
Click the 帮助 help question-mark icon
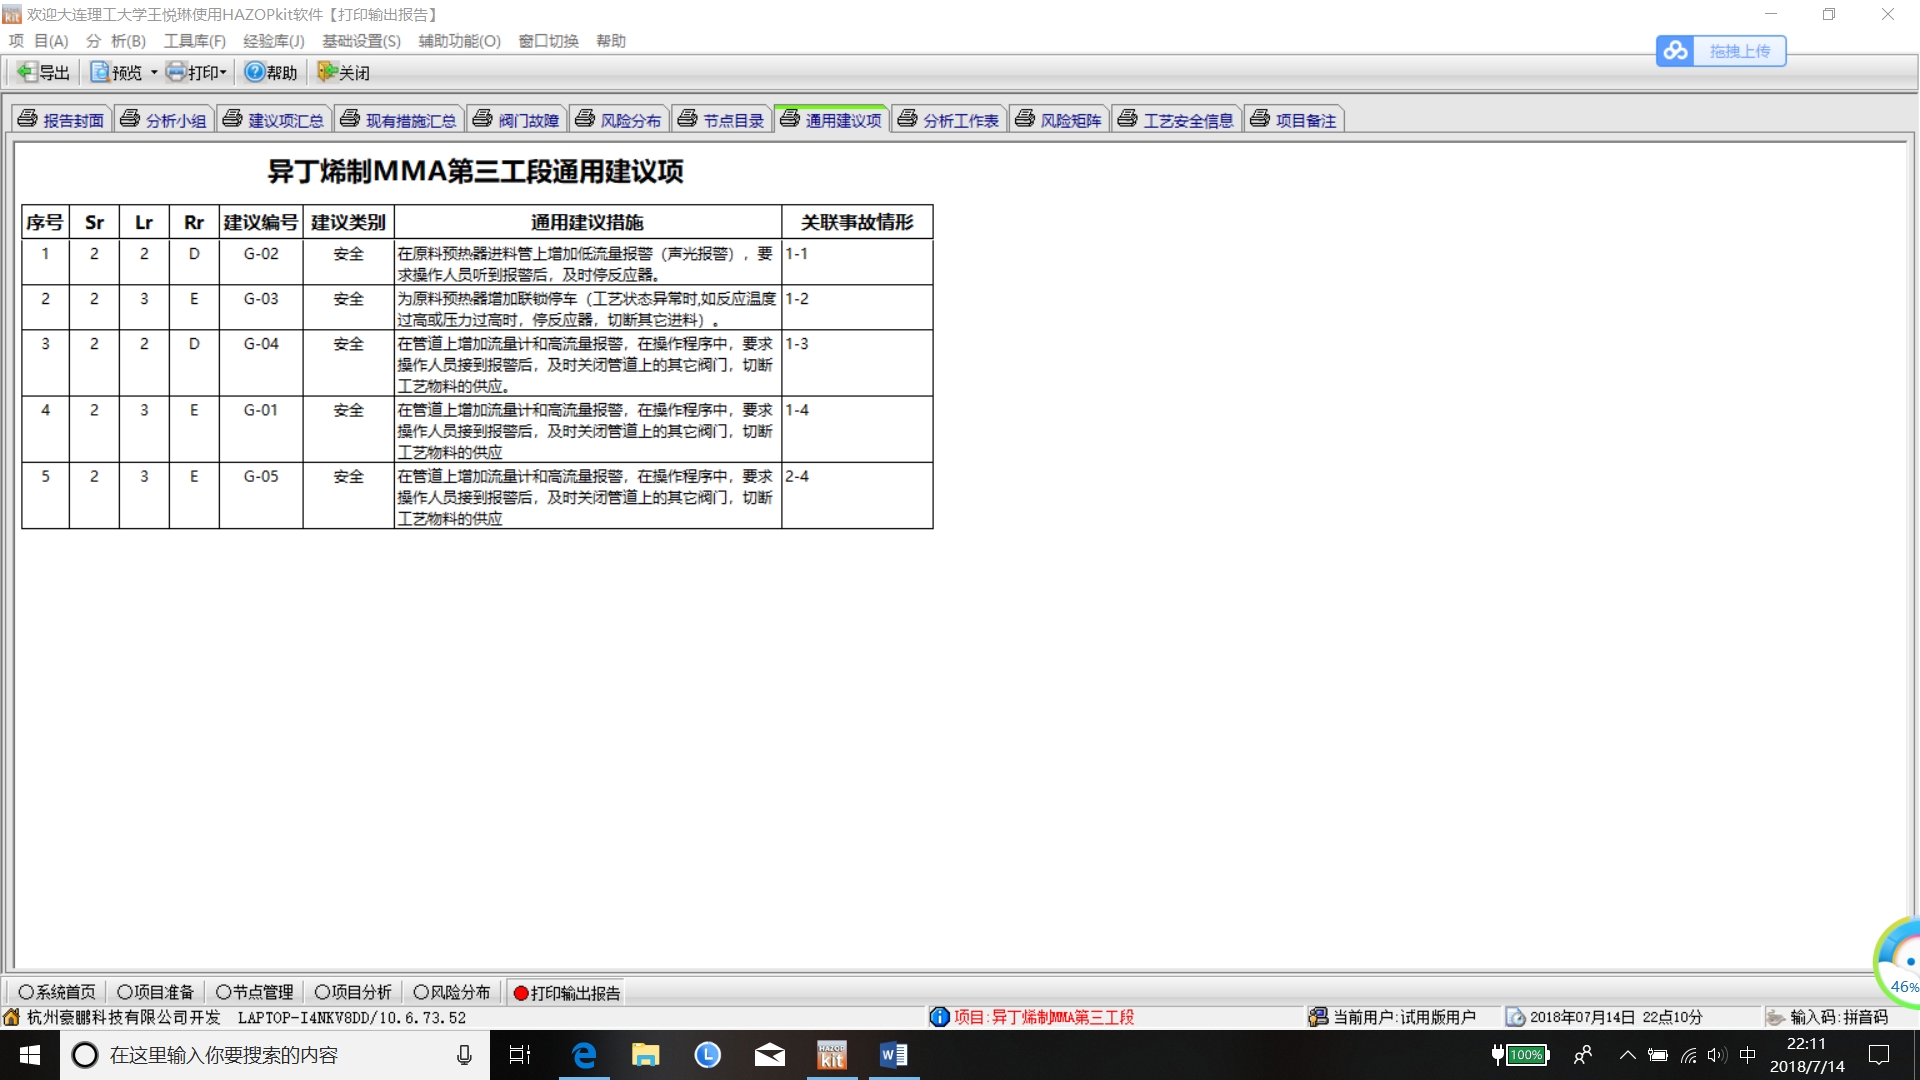click(x=255, y=72)
